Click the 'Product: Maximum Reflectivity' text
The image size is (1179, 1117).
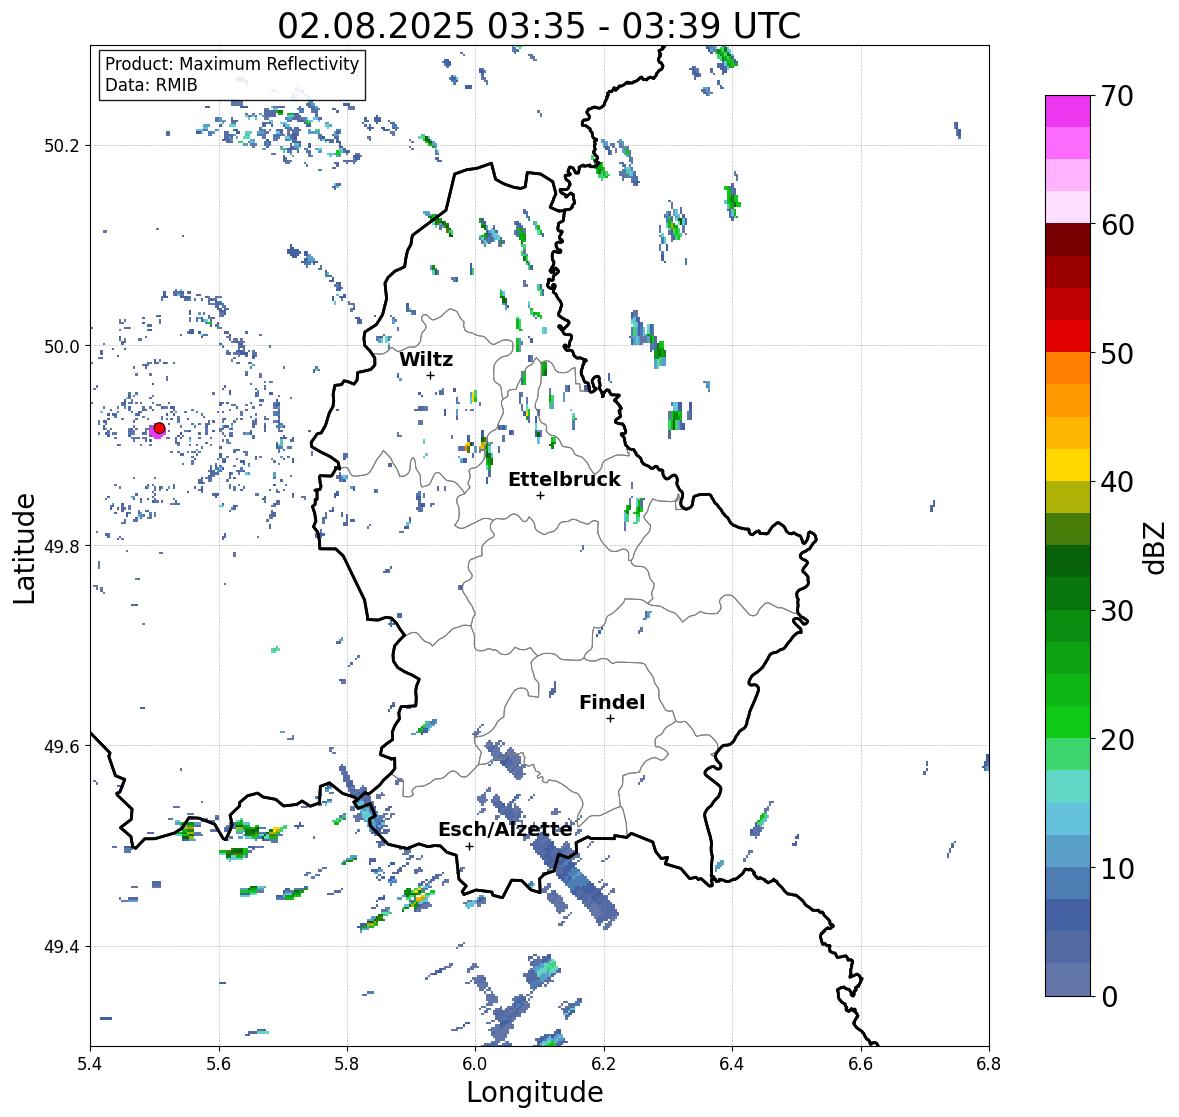coord(232,64)
